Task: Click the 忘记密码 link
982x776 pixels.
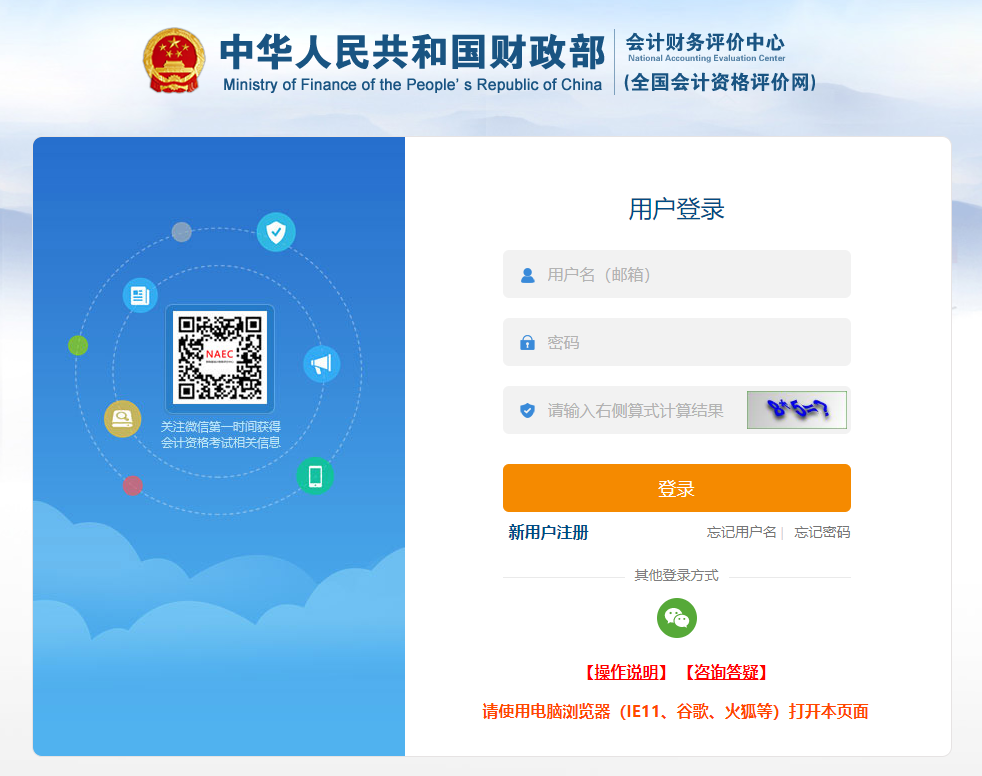Action: click(x=822, y=532)
